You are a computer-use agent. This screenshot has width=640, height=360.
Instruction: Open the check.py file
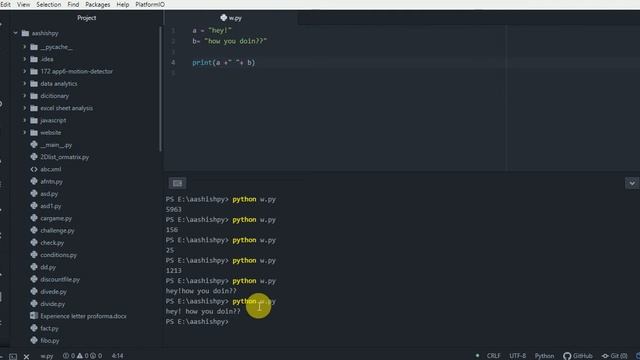pos(52,243)
